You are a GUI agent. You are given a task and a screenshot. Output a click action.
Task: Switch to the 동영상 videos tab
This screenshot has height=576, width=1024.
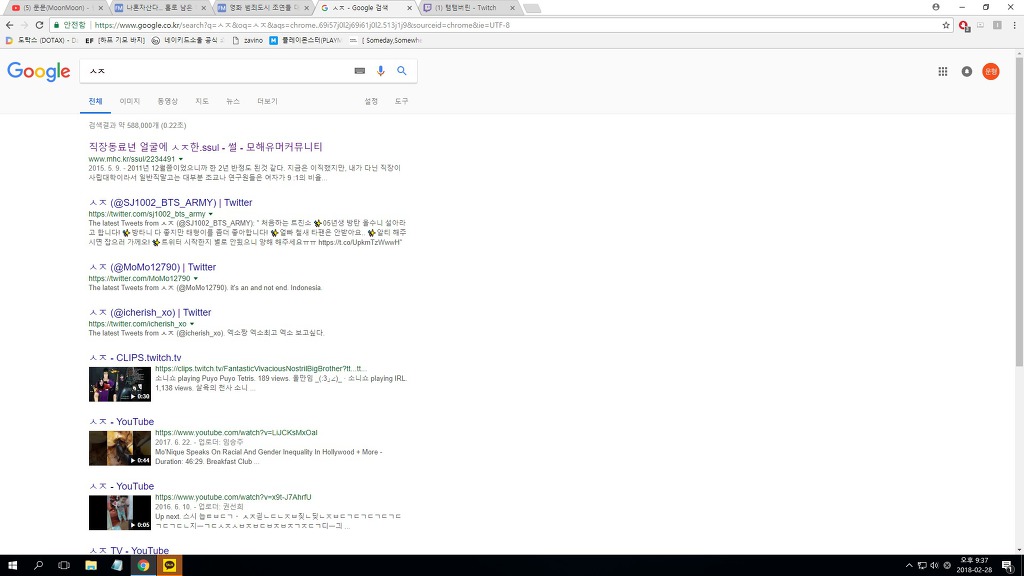pos(167,101)
